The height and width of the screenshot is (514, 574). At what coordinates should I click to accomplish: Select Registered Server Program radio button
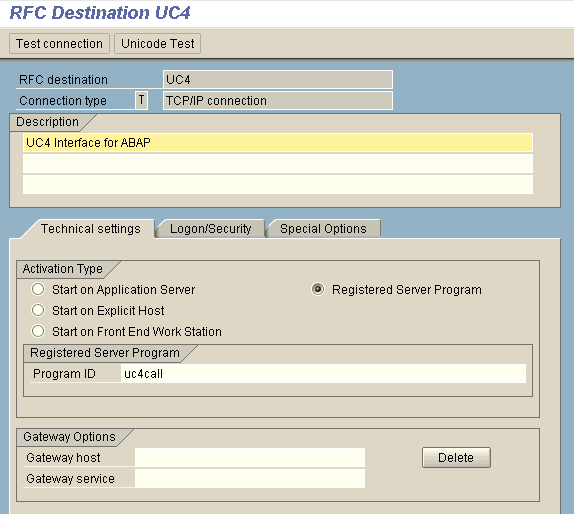point(318,289)
